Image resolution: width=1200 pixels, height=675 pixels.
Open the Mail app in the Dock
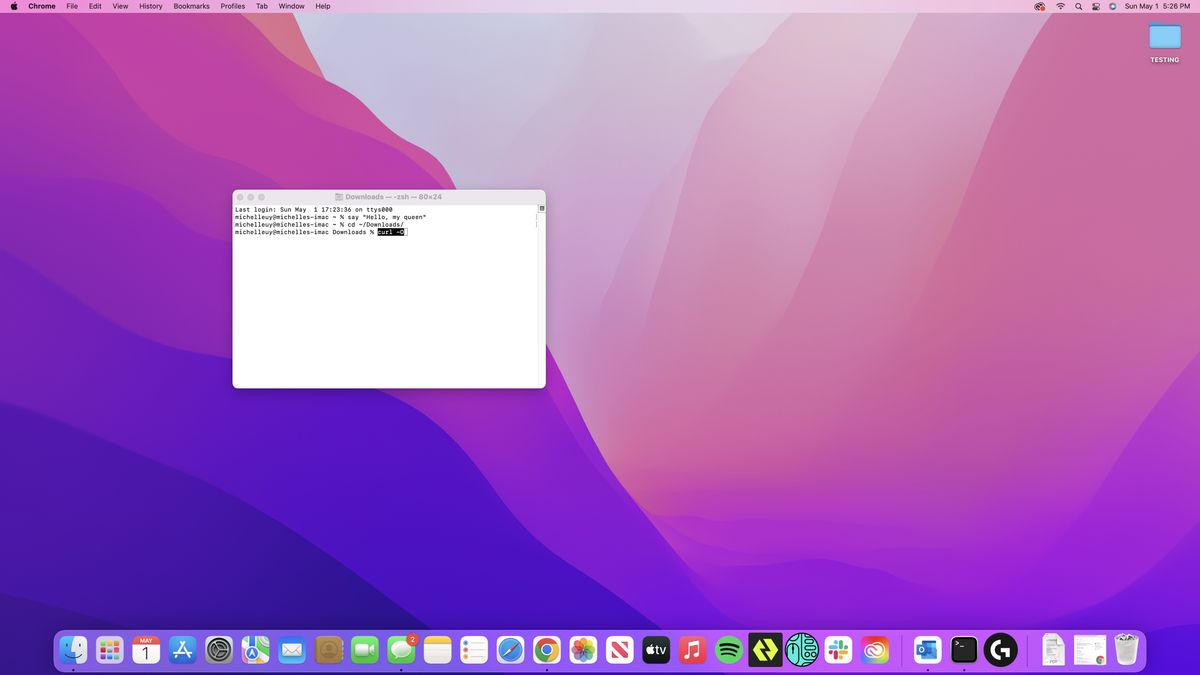click(x=292, y=650)
